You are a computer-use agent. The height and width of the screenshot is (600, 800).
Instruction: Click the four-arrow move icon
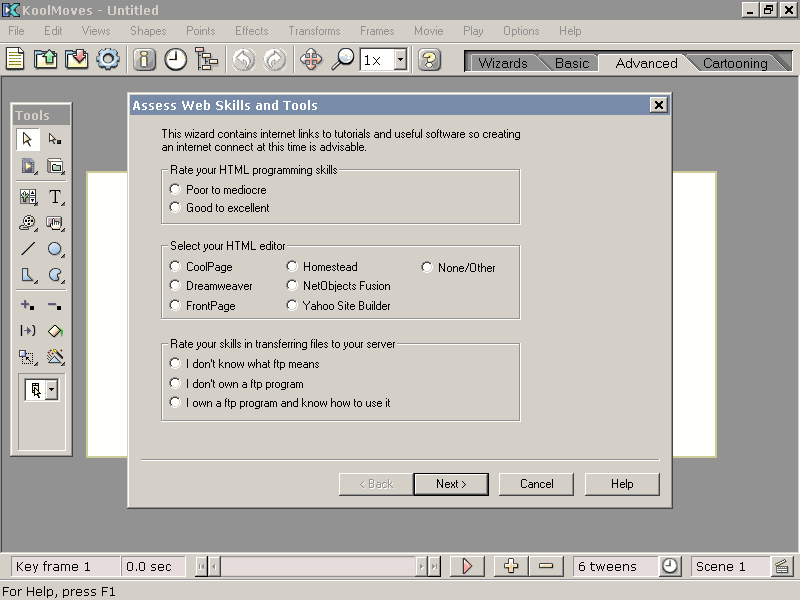pos(311,59)
